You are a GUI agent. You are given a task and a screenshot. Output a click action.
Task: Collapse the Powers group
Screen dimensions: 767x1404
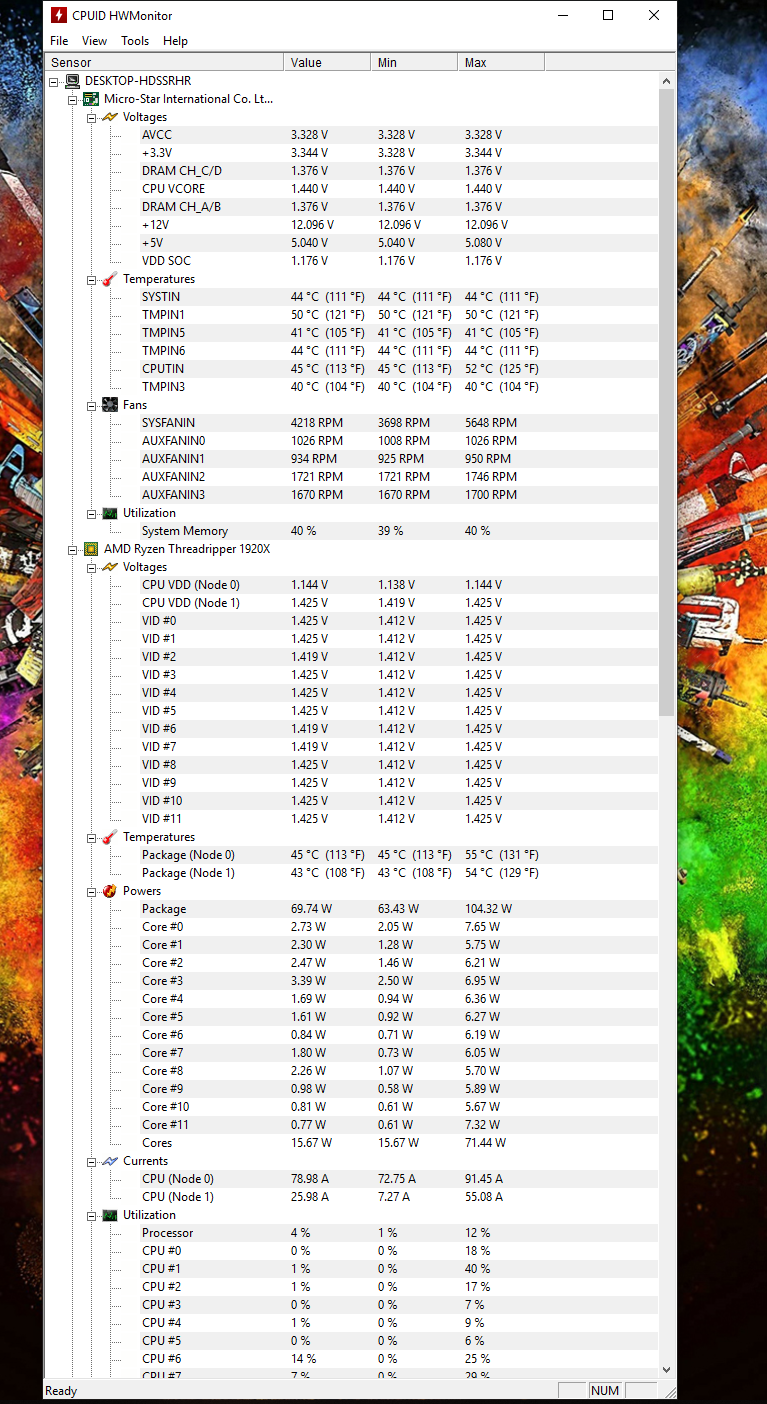pyautogui.click(x=91, y=891)
